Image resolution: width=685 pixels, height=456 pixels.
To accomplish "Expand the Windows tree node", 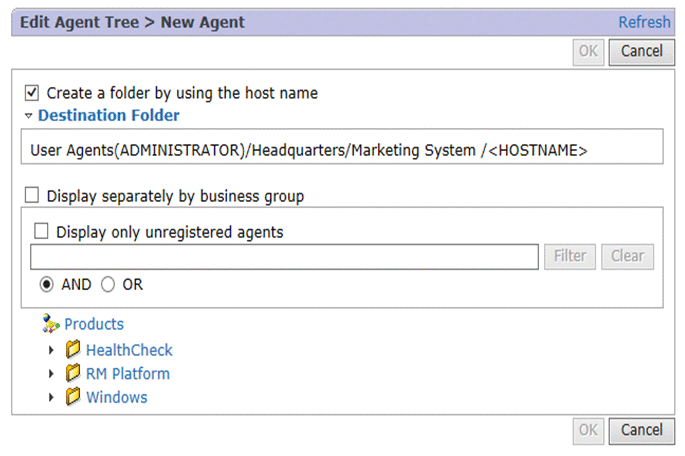I will (x=53, y=398).
